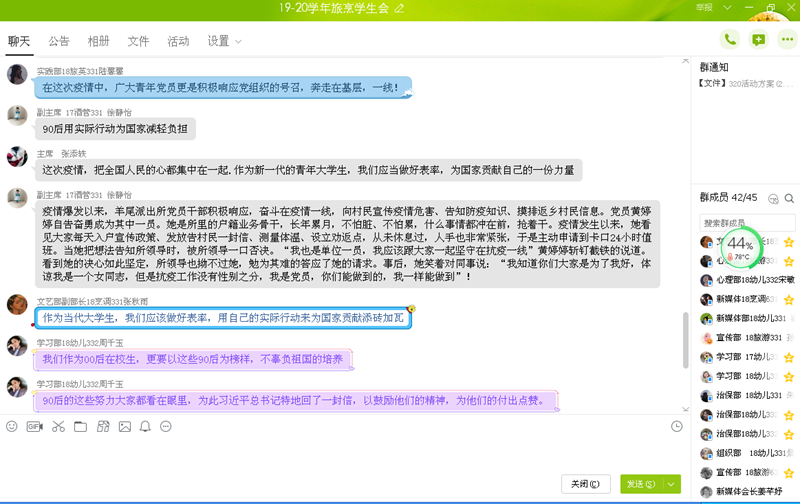Open the send picture icon
800x504 pixels.
(124, 427)
